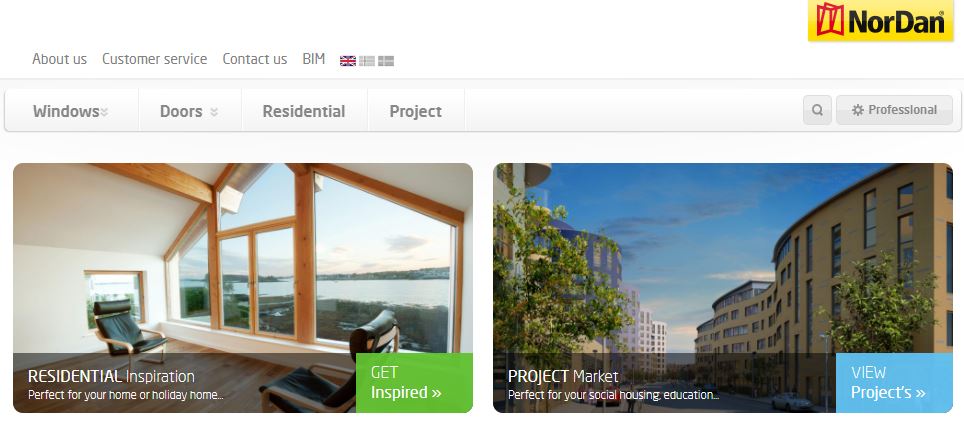Image resolution: width=964 pixels, height=429 pixels.
Task: Expand the Doors dropdown arrows
Action: [214, 112]
